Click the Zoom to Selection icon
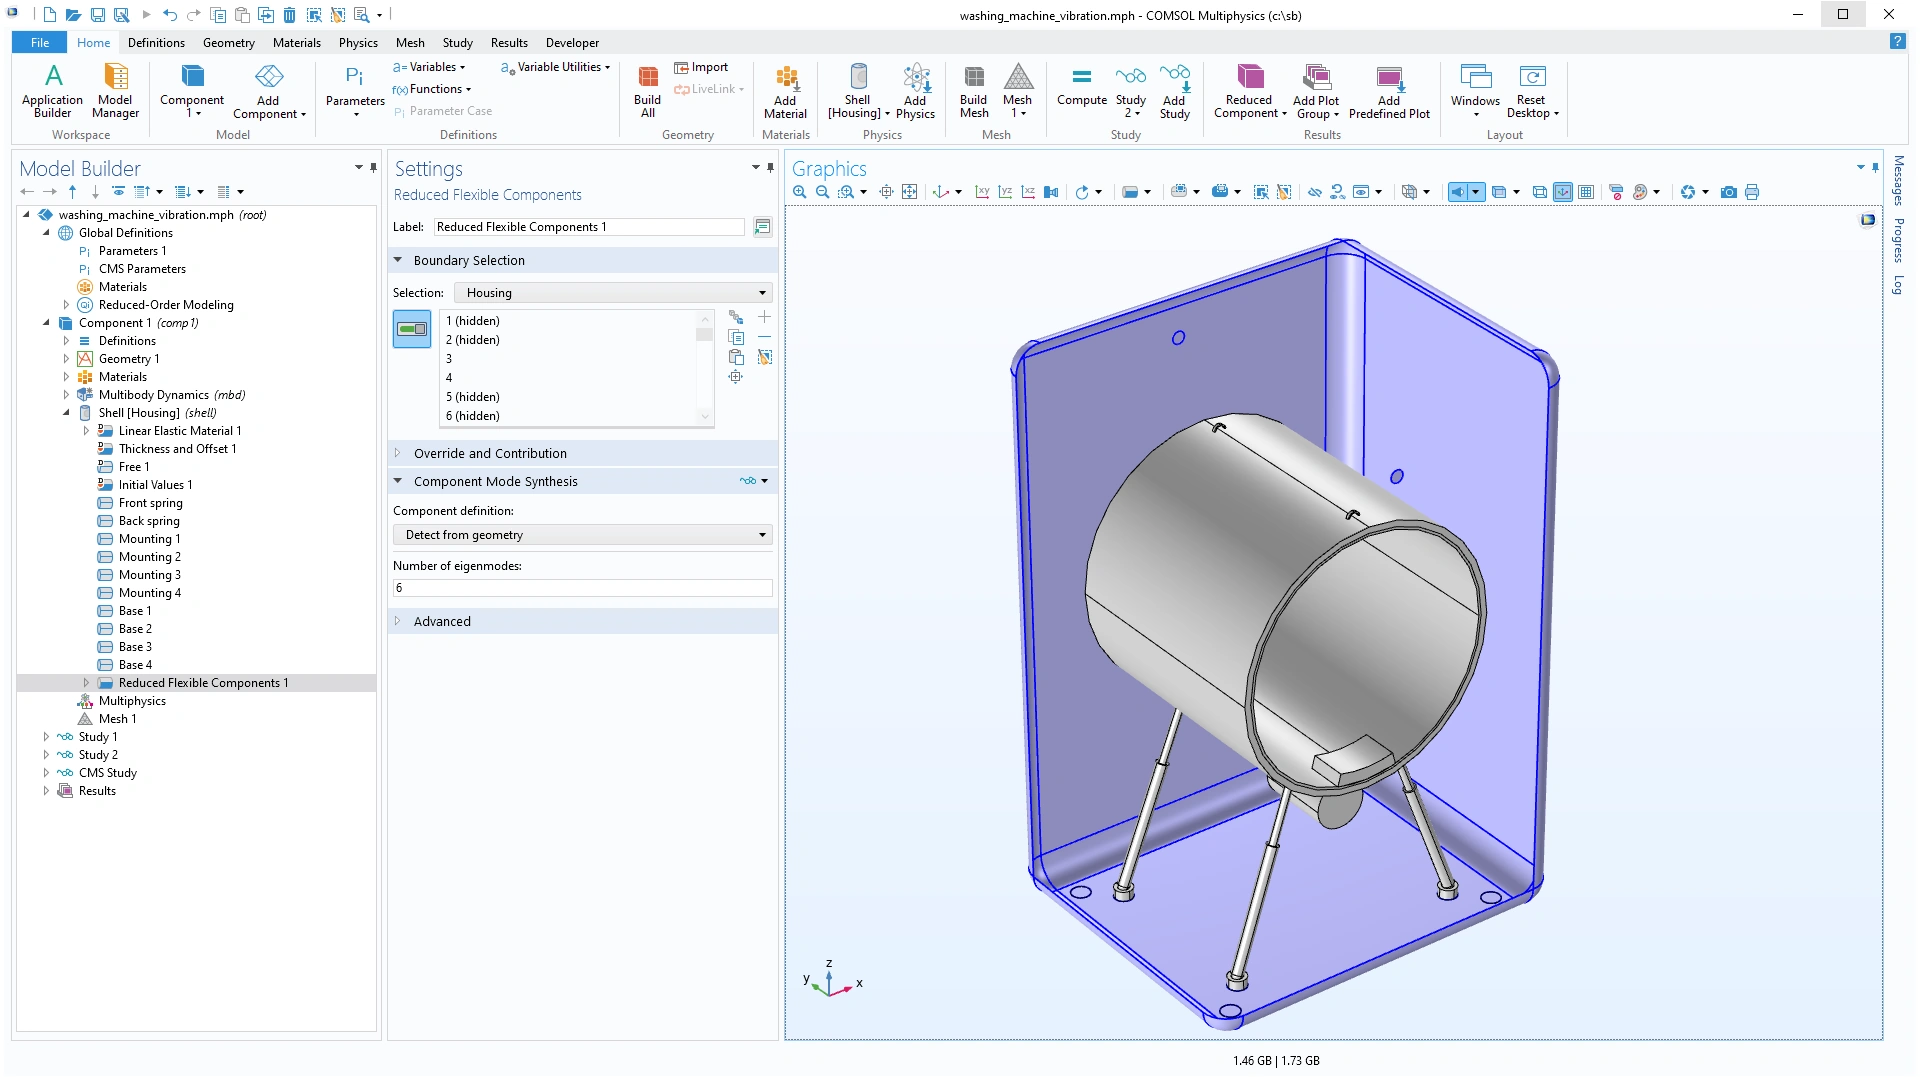Screen dimensions: 1920x1077 (736, 377)
